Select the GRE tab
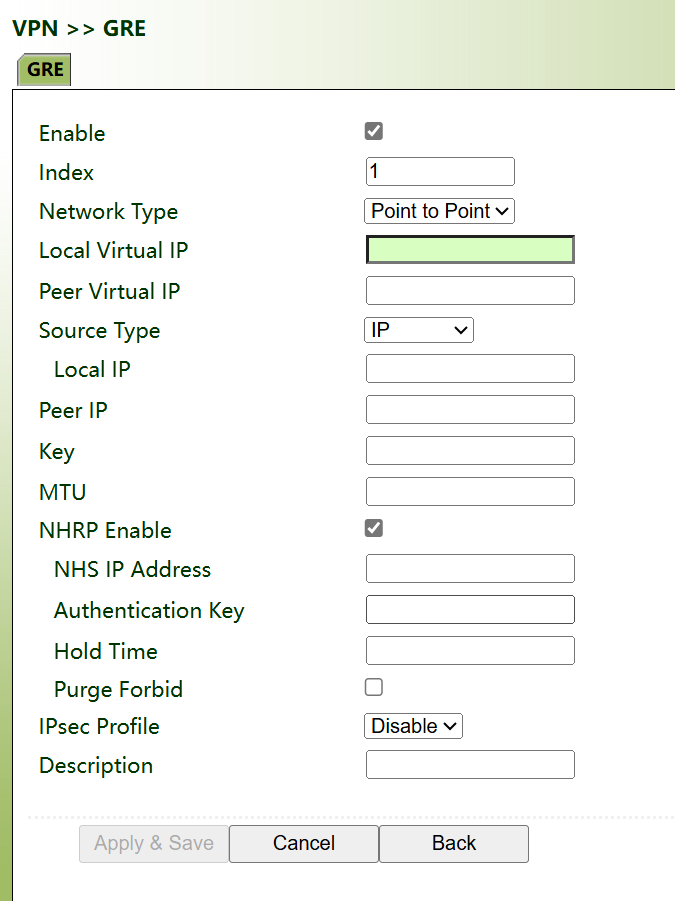Image resolution: width=675 pixels, height=901 pixels. click(45, 69)
